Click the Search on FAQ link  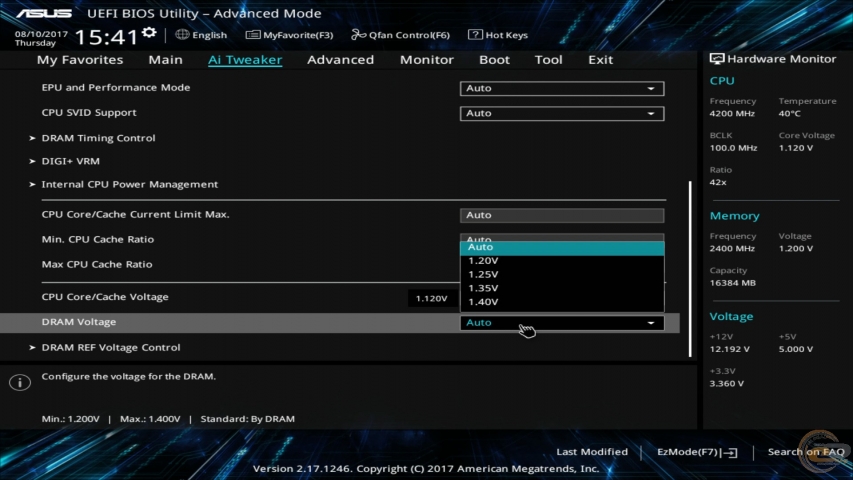point(806,452)
